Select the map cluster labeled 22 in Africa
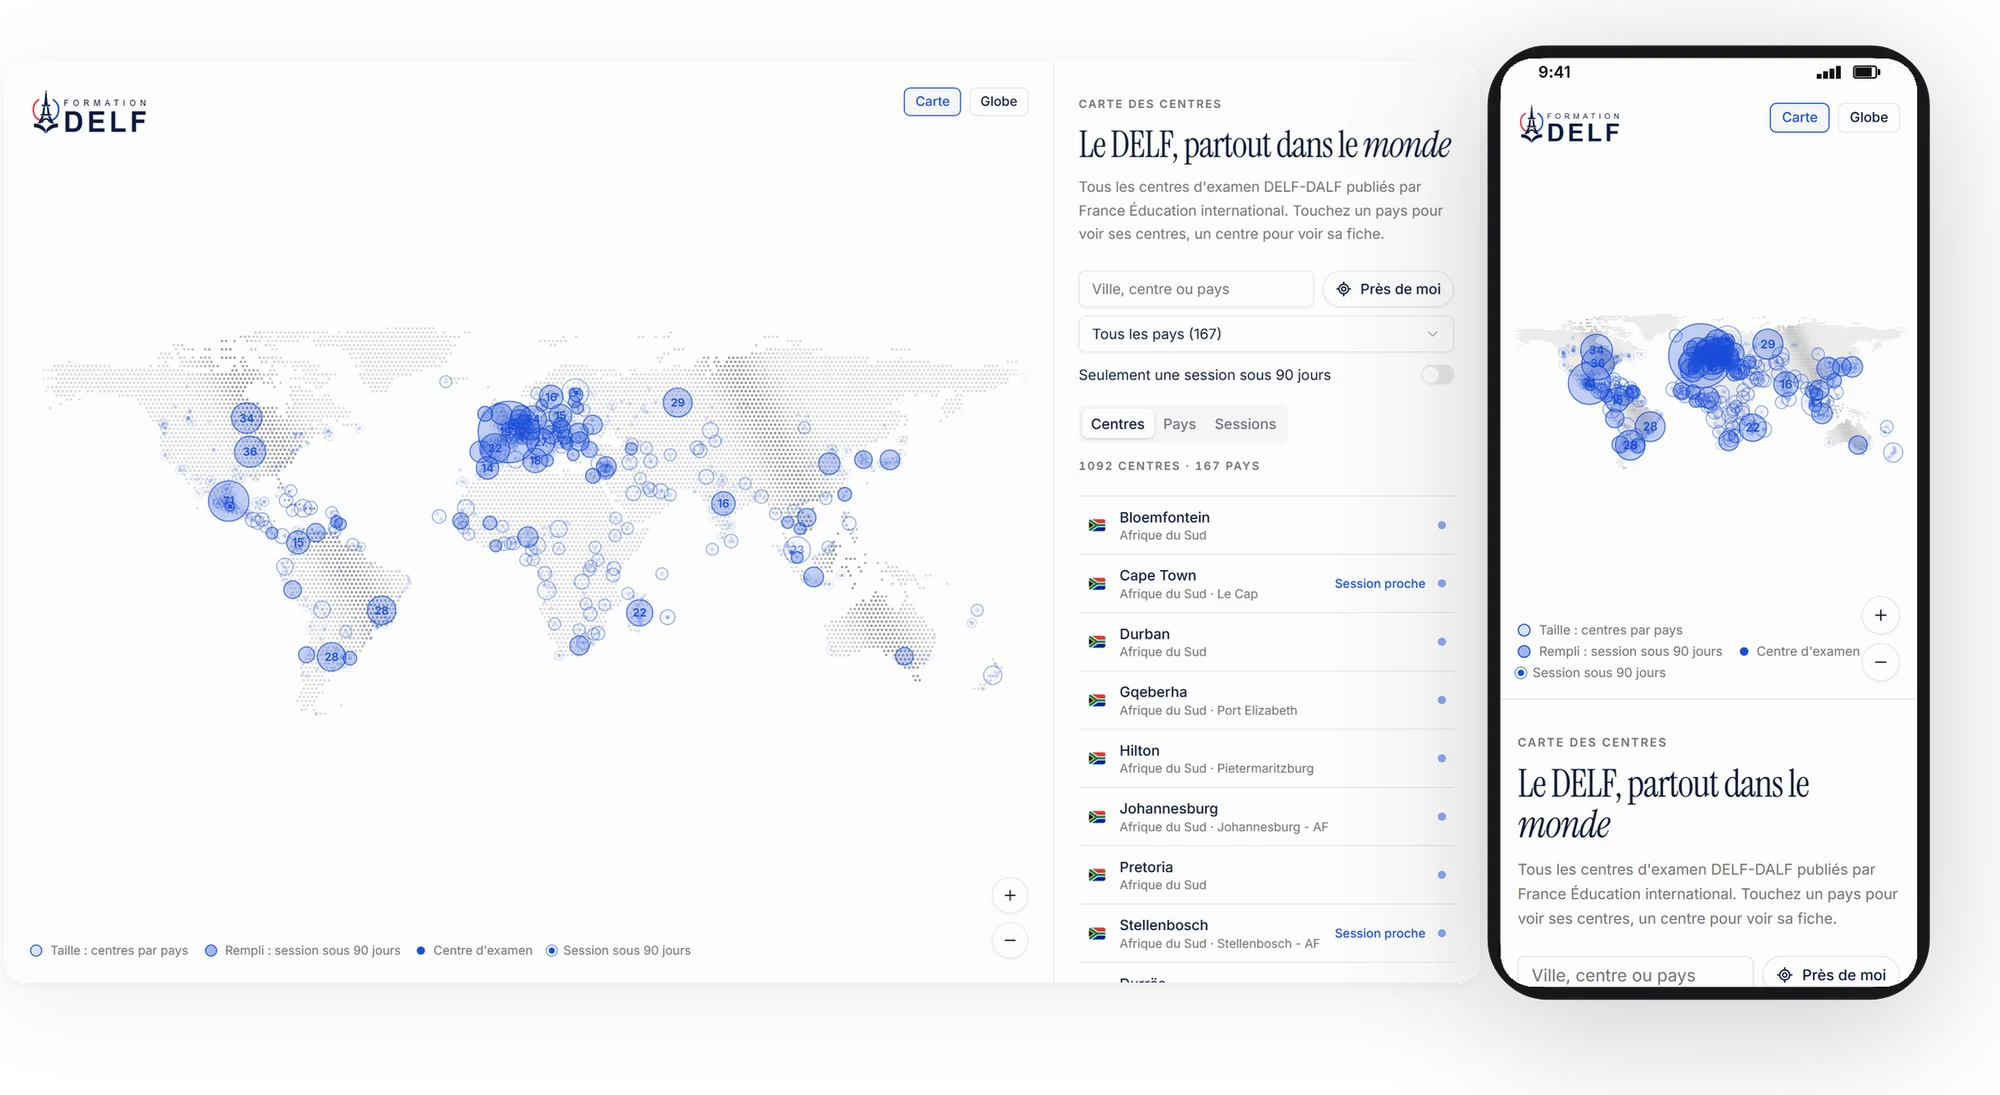This screenshot has height=1095, width=2000. (x=639, y=612)
